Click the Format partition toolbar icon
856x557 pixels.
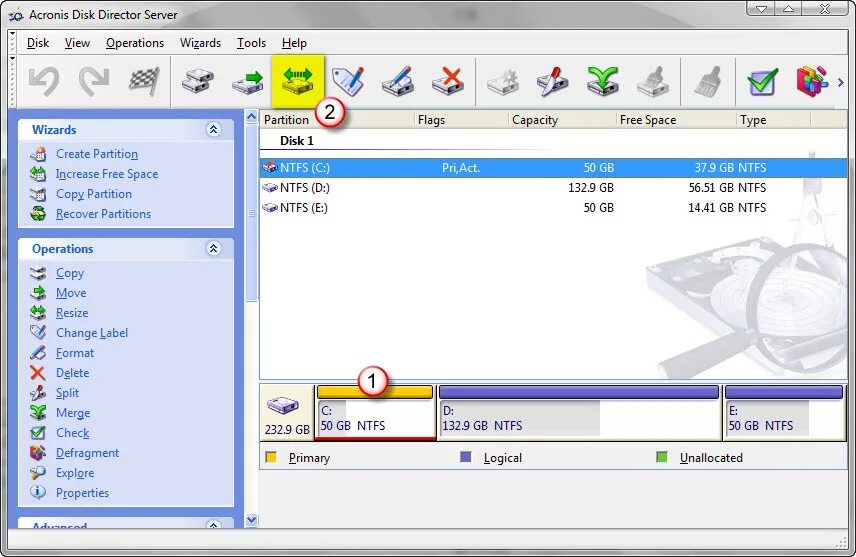[398, 81]
